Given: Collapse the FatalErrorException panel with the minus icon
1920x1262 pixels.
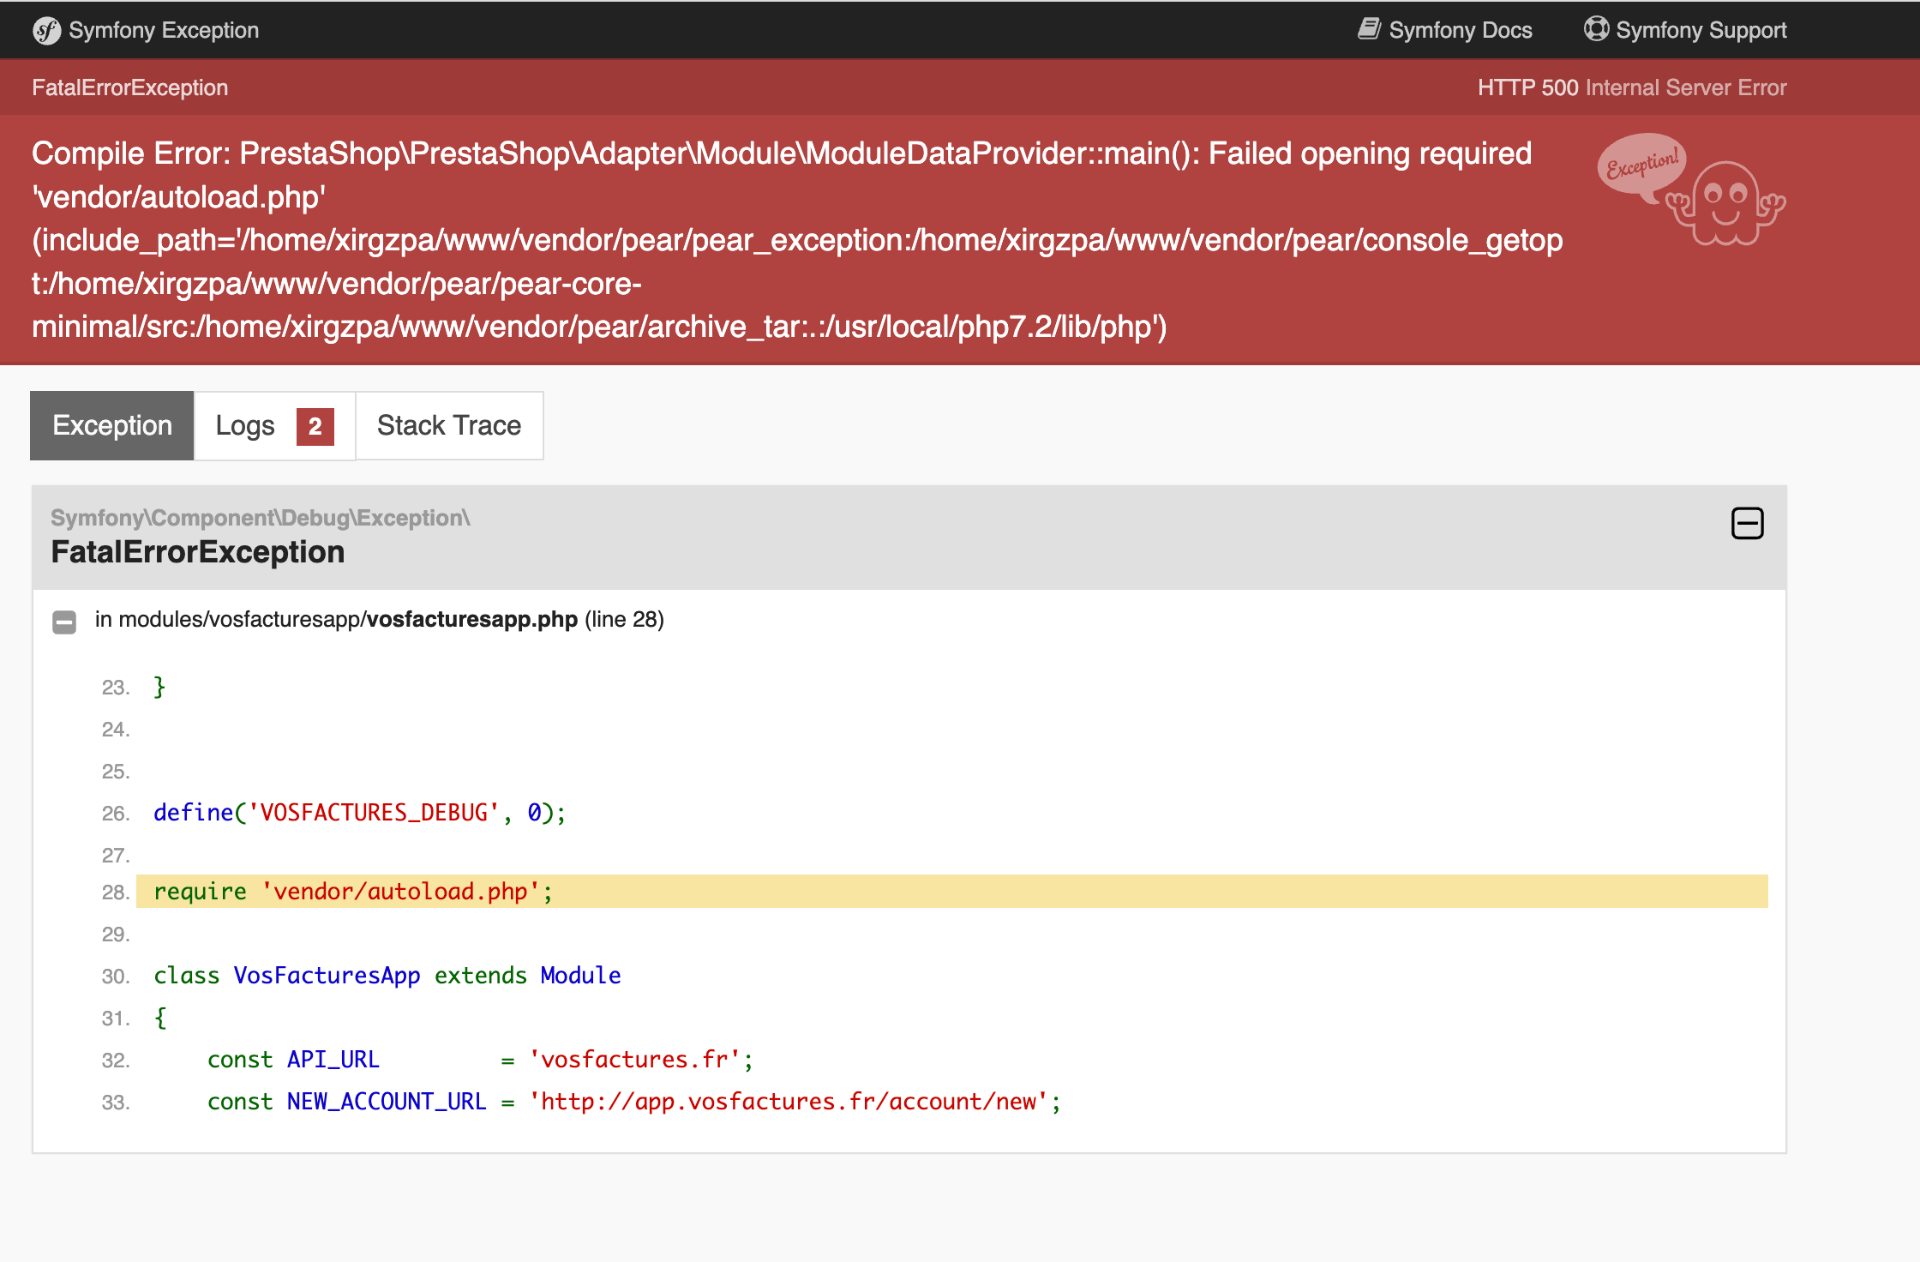Looking at the screenshot, I should click(1747, 523).
